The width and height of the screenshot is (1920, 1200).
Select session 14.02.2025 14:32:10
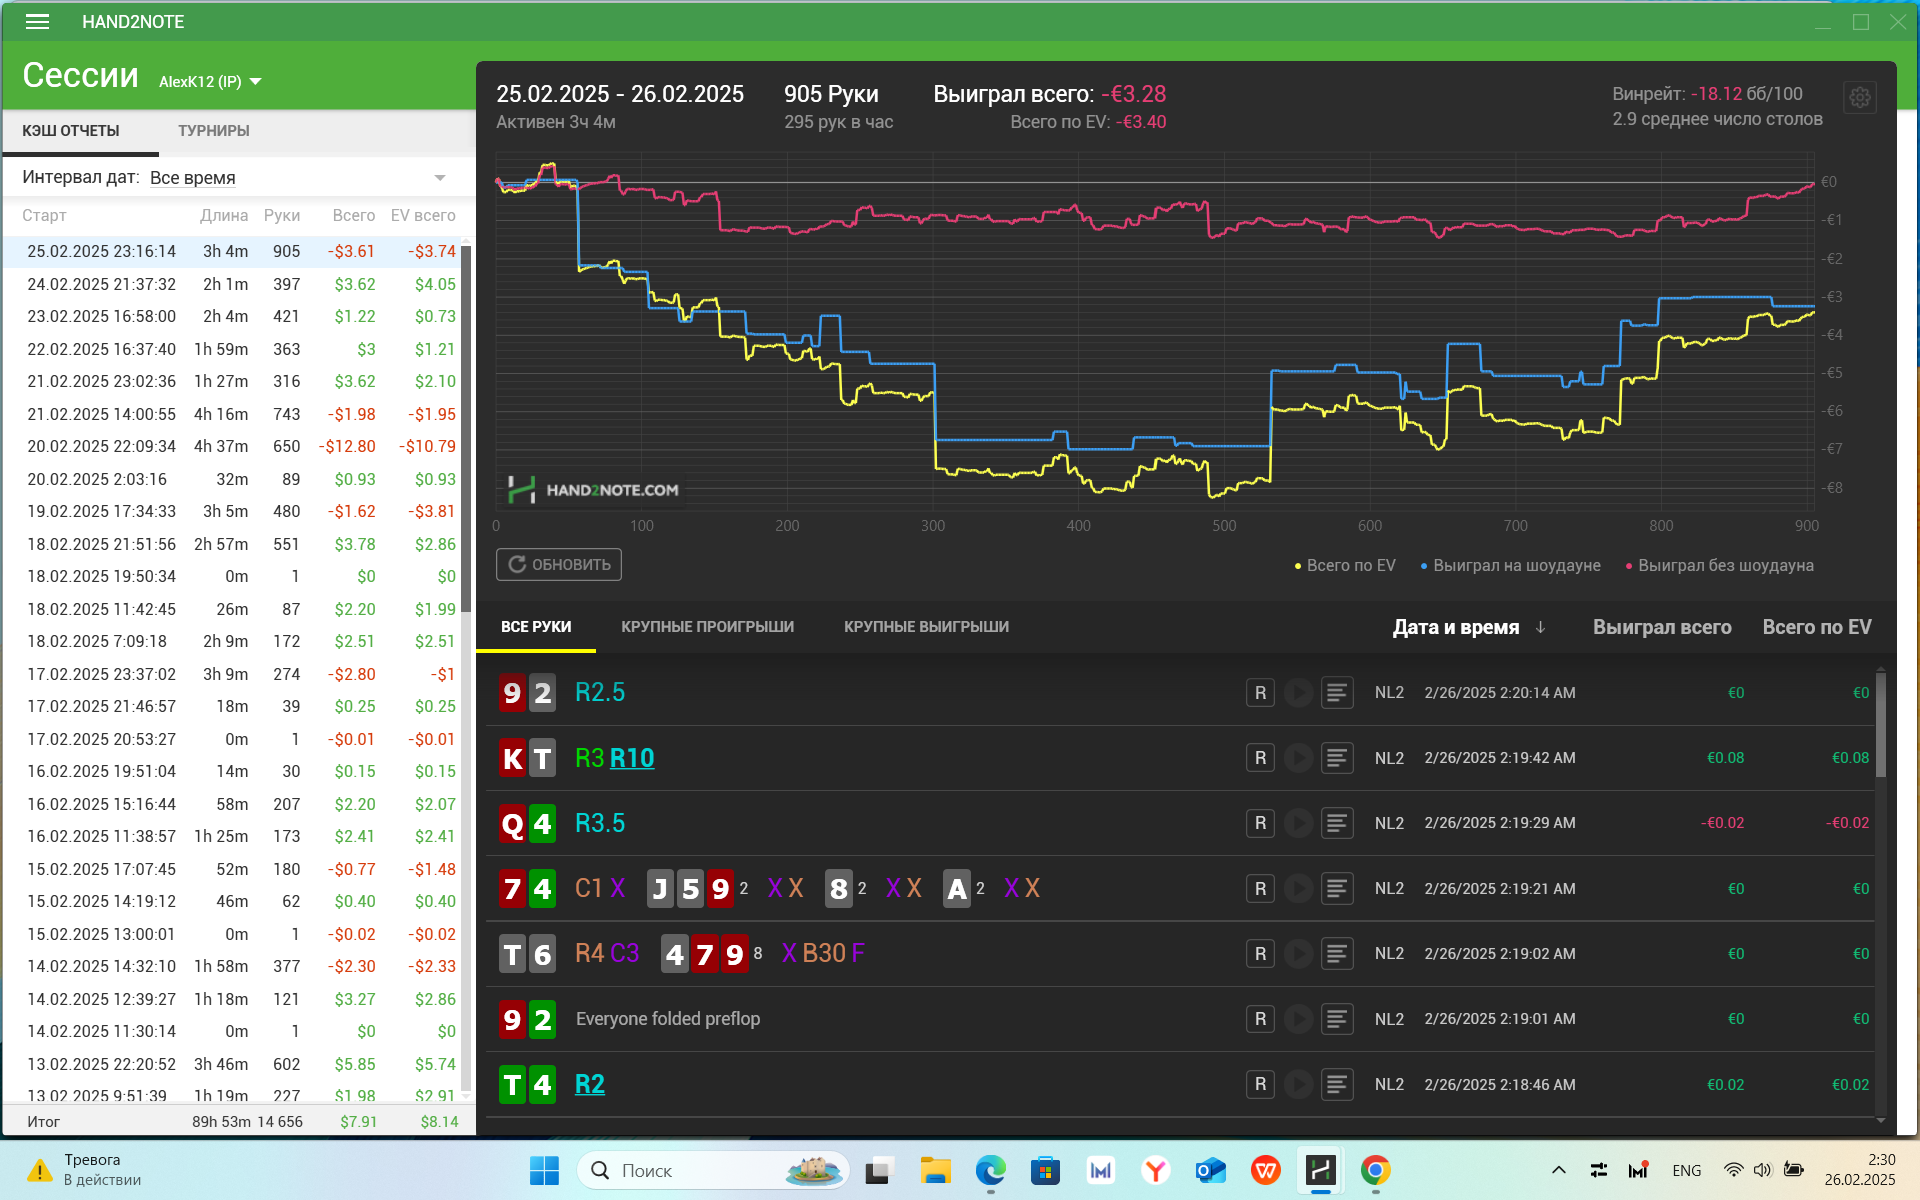[x=231, y=967]
